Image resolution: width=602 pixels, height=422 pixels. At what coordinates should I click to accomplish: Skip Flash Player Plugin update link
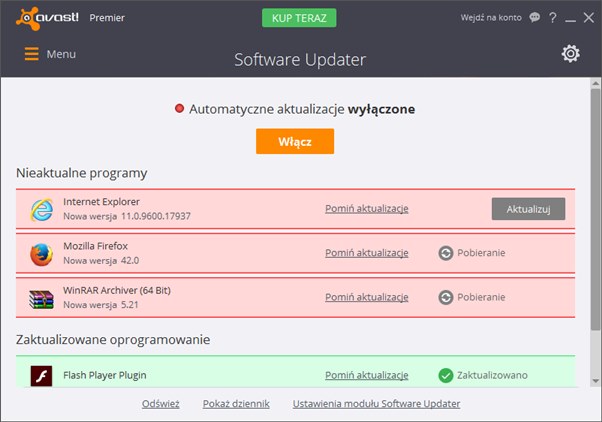(x=367, y=375)
